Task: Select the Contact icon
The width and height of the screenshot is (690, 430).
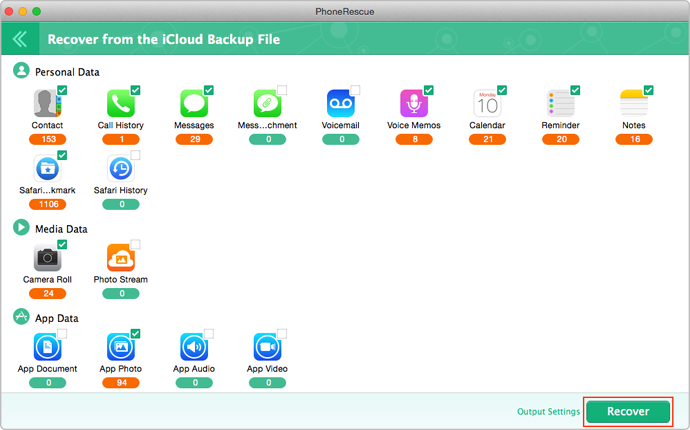Action: click(x=47, y=103)
